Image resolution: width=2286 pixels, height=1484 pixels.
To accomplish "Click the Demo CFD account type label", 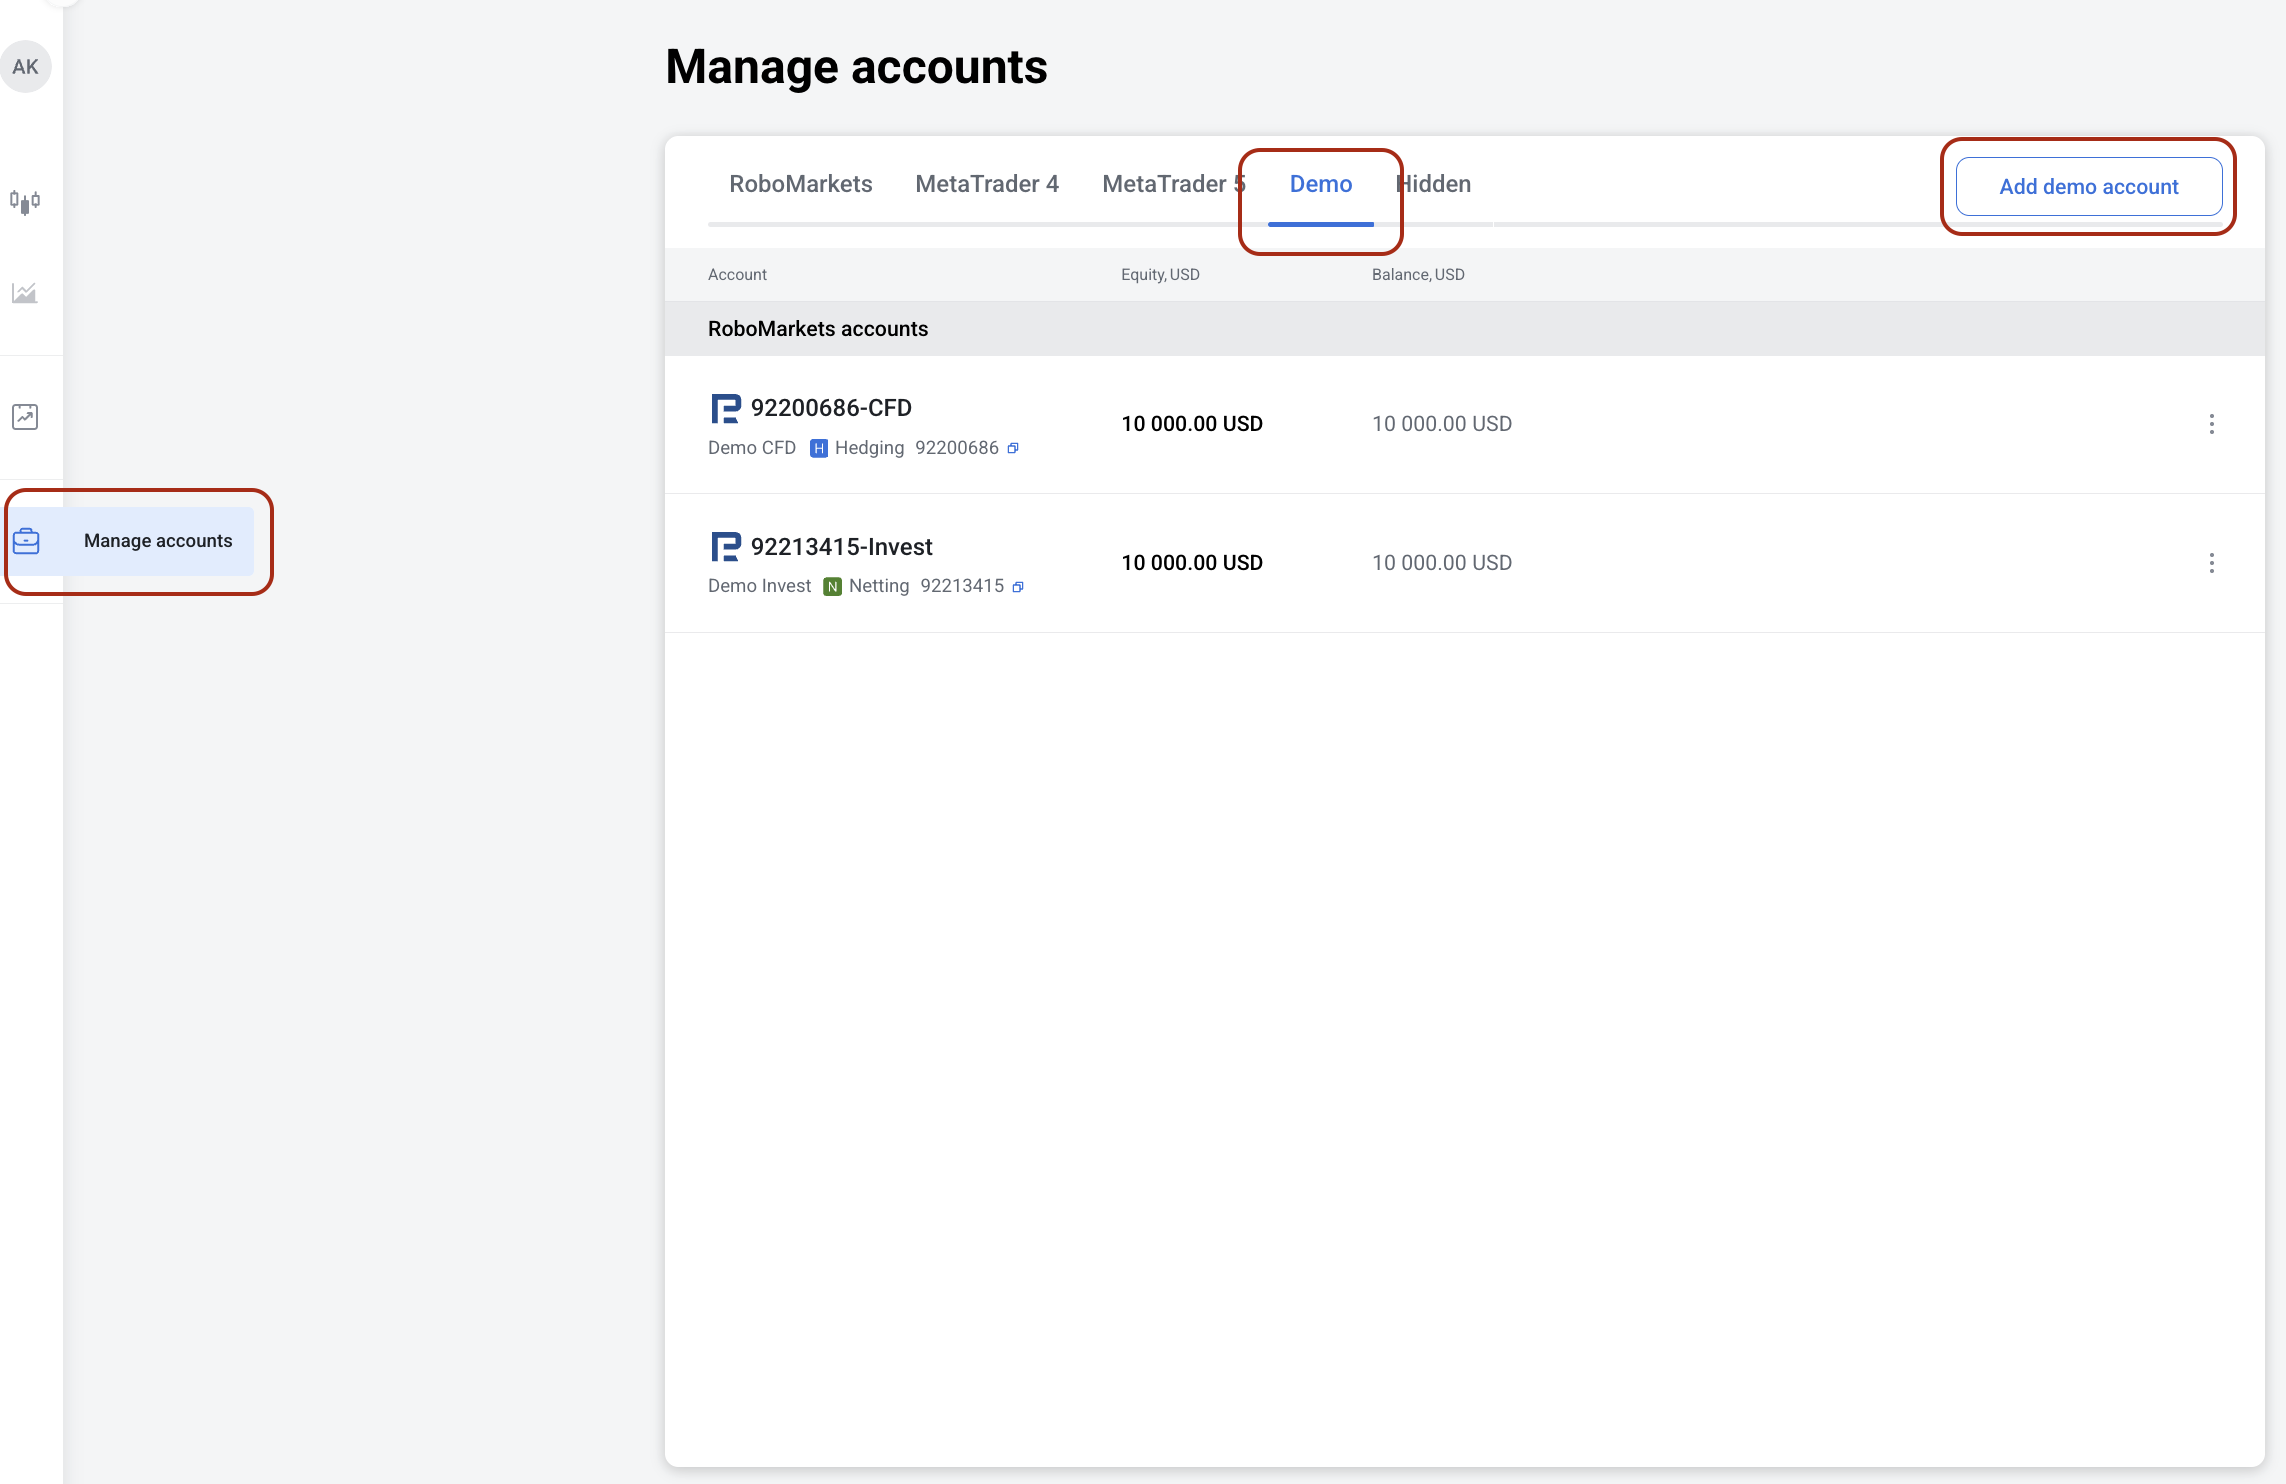I will click(x=752, y=448).
